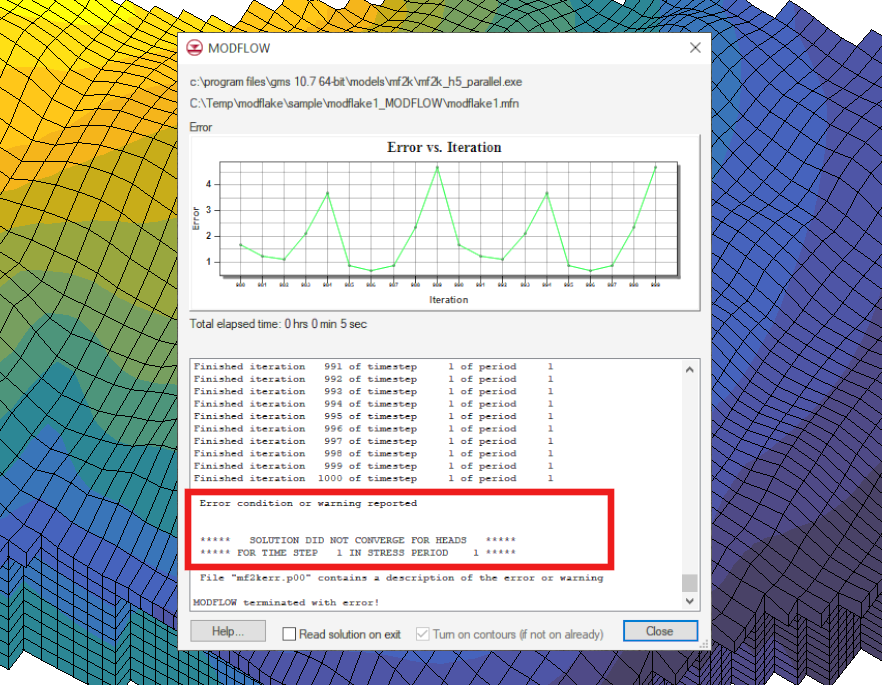This screenshot has width=882, height=685.
Task: Click the down arrow on the log scrollbar
Action: 689,600
